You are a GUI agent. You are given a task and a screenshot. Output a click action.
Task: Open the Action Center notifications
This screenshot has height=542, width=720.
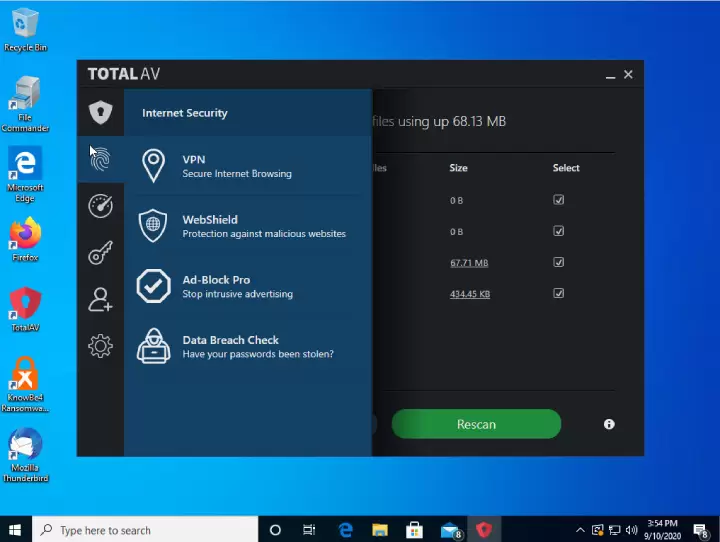701,531
